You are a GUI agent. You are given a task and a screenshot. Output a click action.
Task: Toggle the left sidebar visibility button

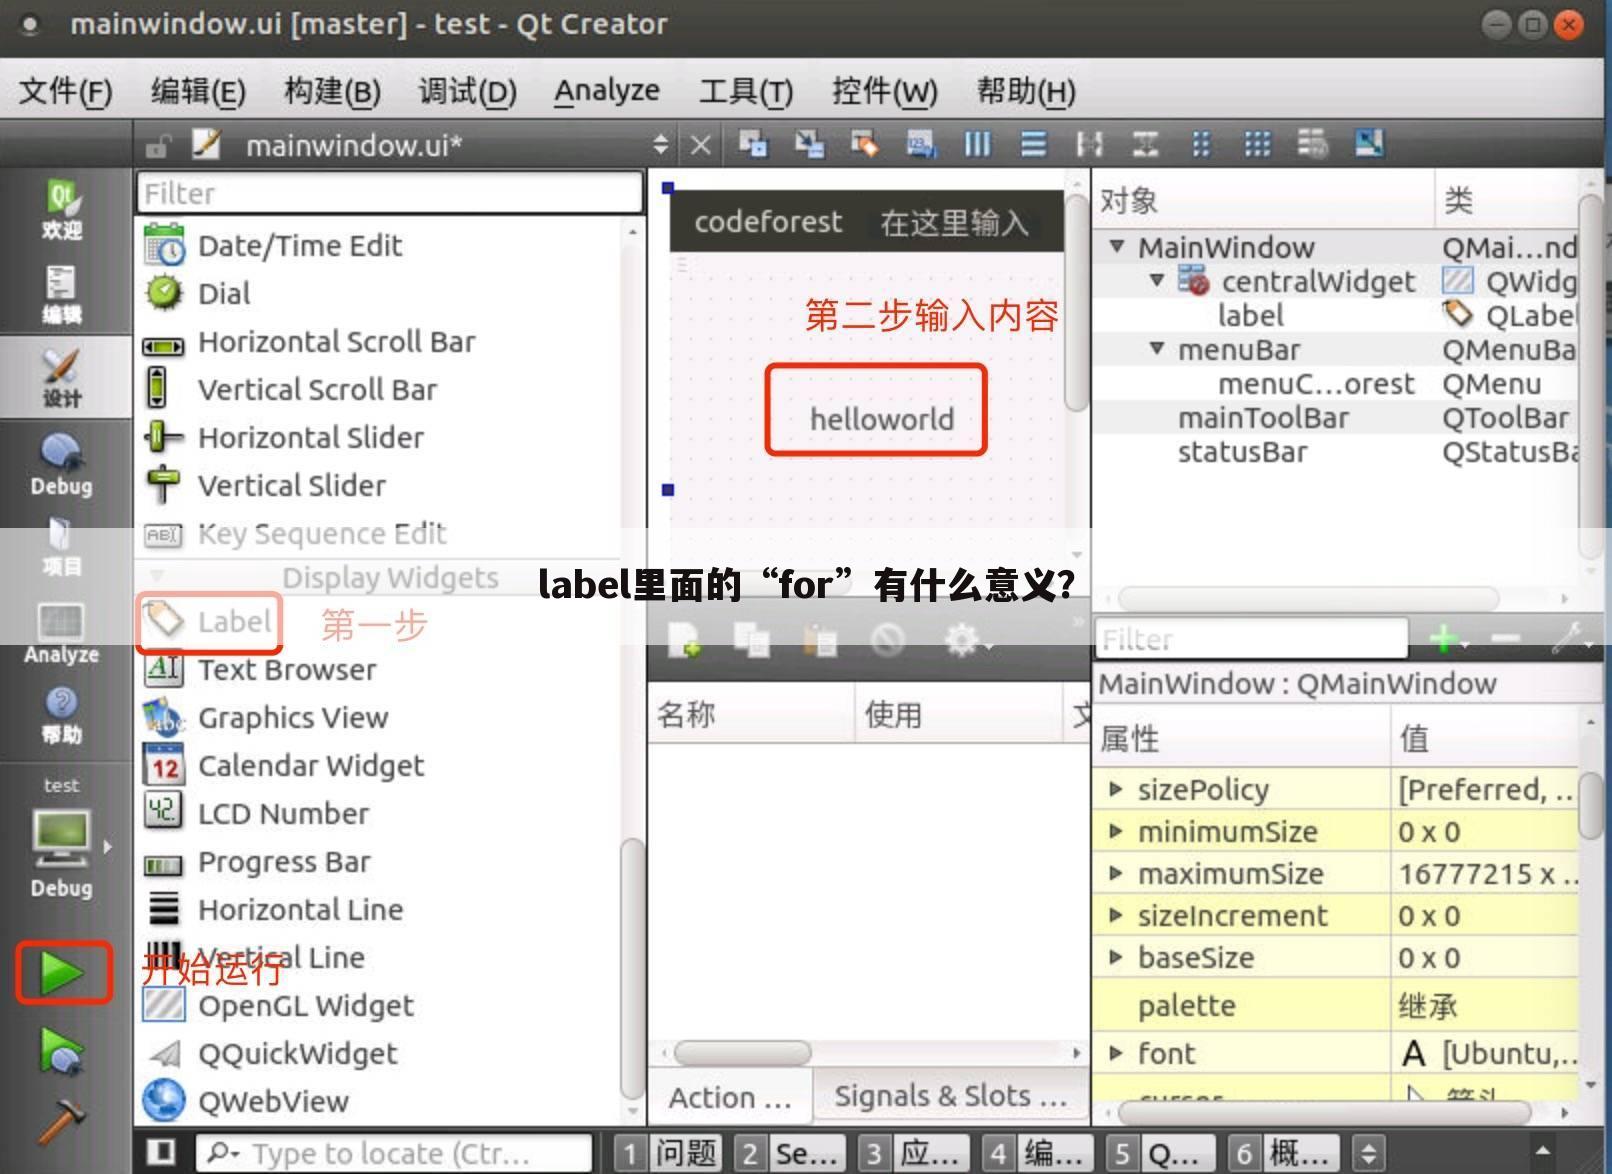coord(162,1152)
